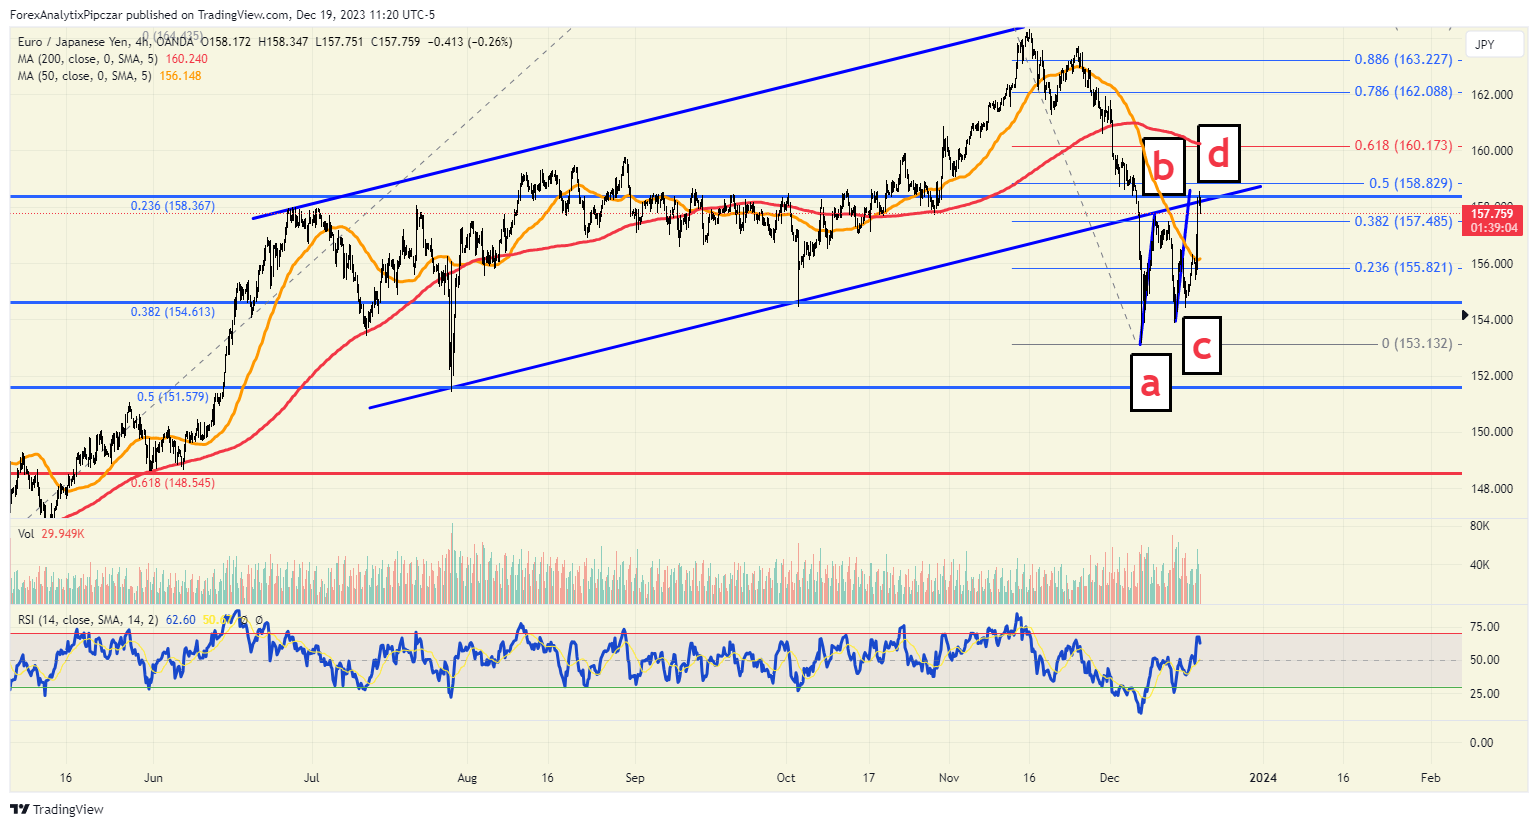The width and height of the screenshot is (1538, 827).
Task: Click the Nov label on the time axis
Action: [x=949, y=778]
